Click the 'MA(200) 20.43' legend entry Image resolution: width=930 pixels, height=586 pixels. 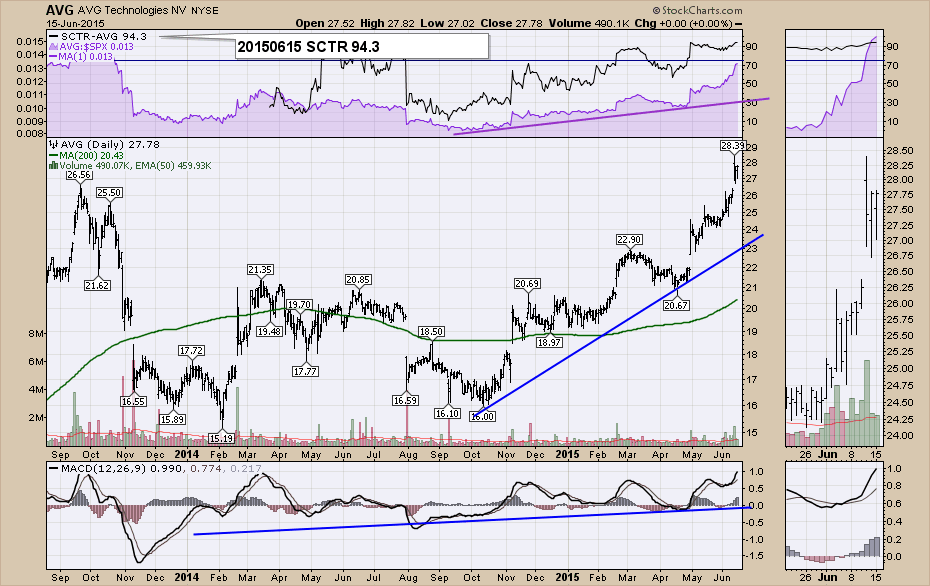[x=87, y=155]
